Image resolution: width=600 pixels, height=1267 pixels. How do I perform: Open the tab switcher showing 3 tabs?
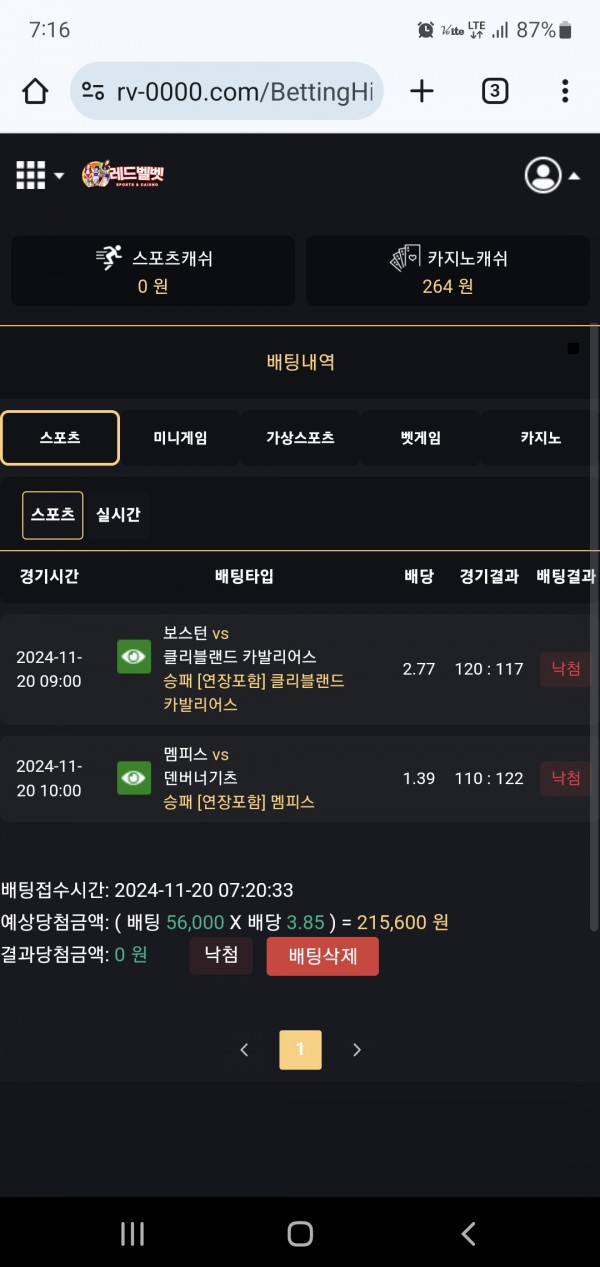click(x=494, y=92)
